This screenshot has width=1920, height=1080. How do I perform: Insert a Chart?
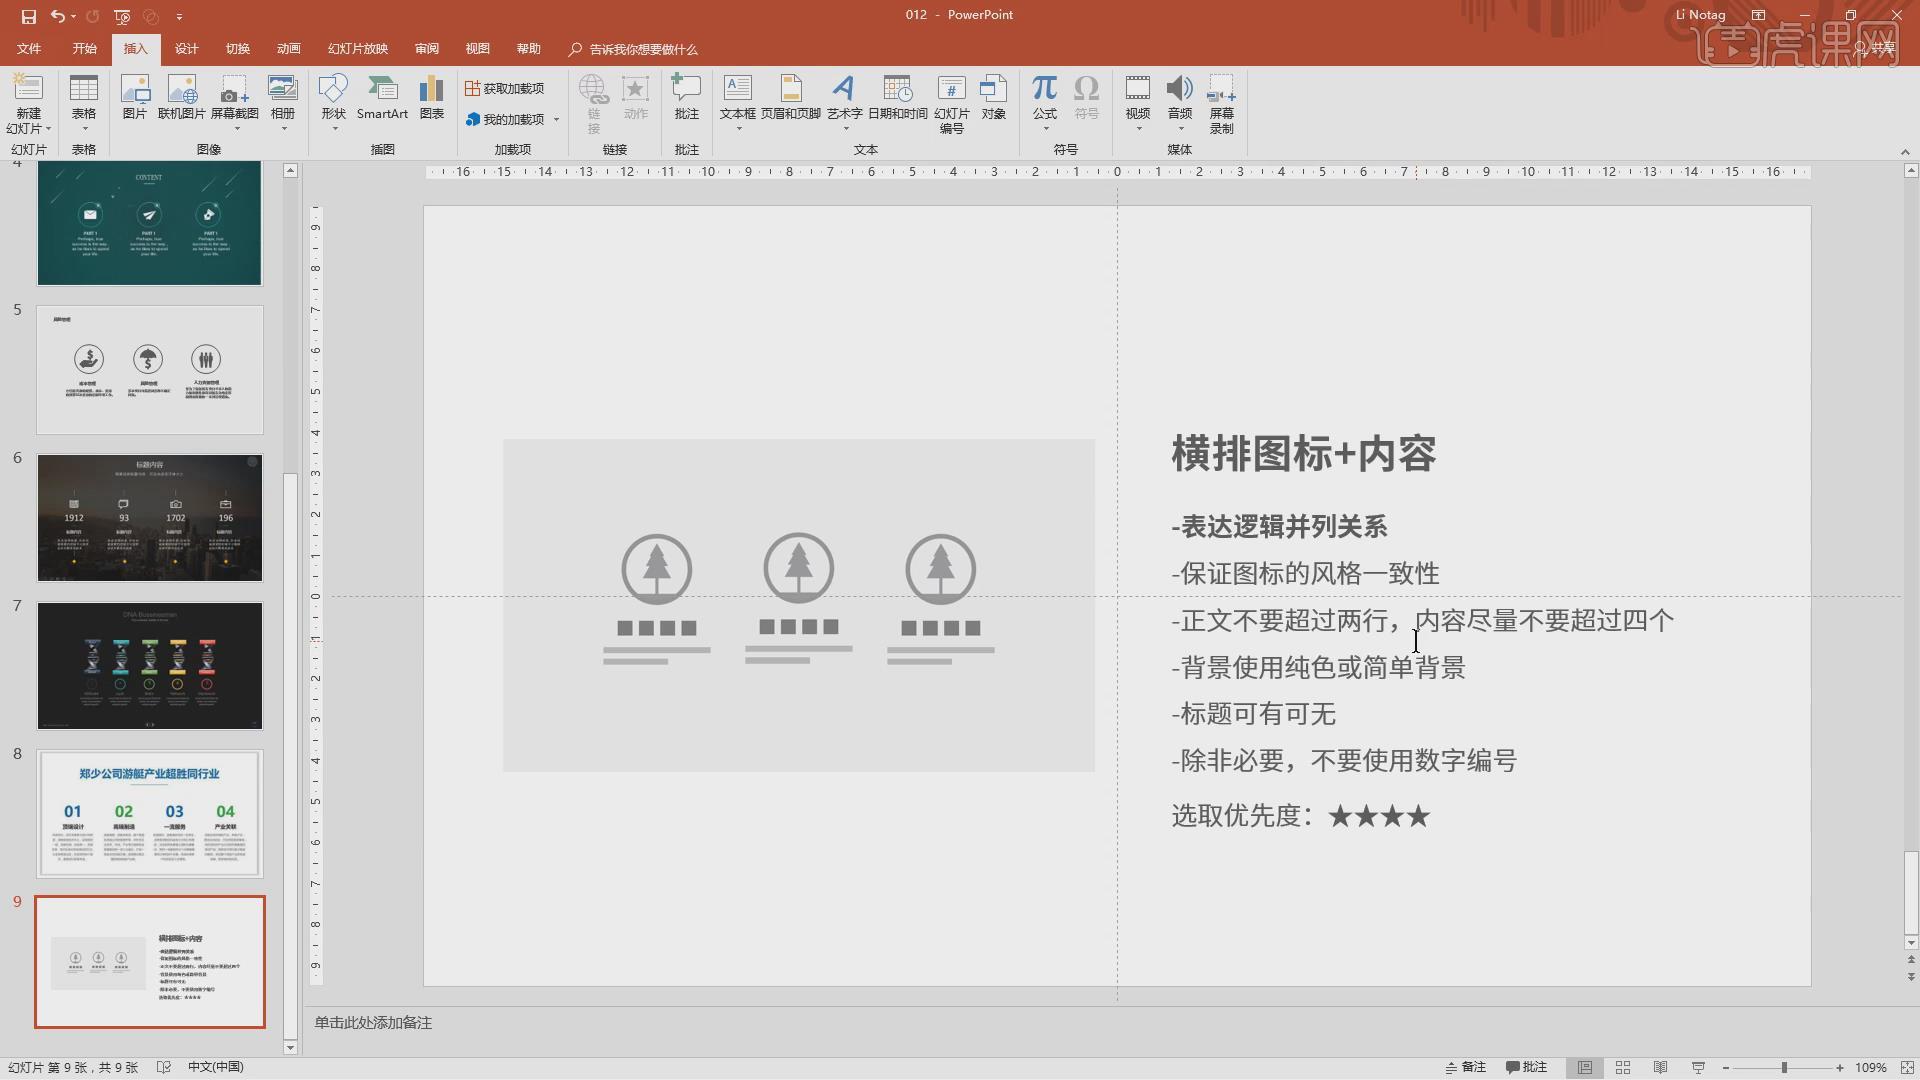[x=431, y=97]
